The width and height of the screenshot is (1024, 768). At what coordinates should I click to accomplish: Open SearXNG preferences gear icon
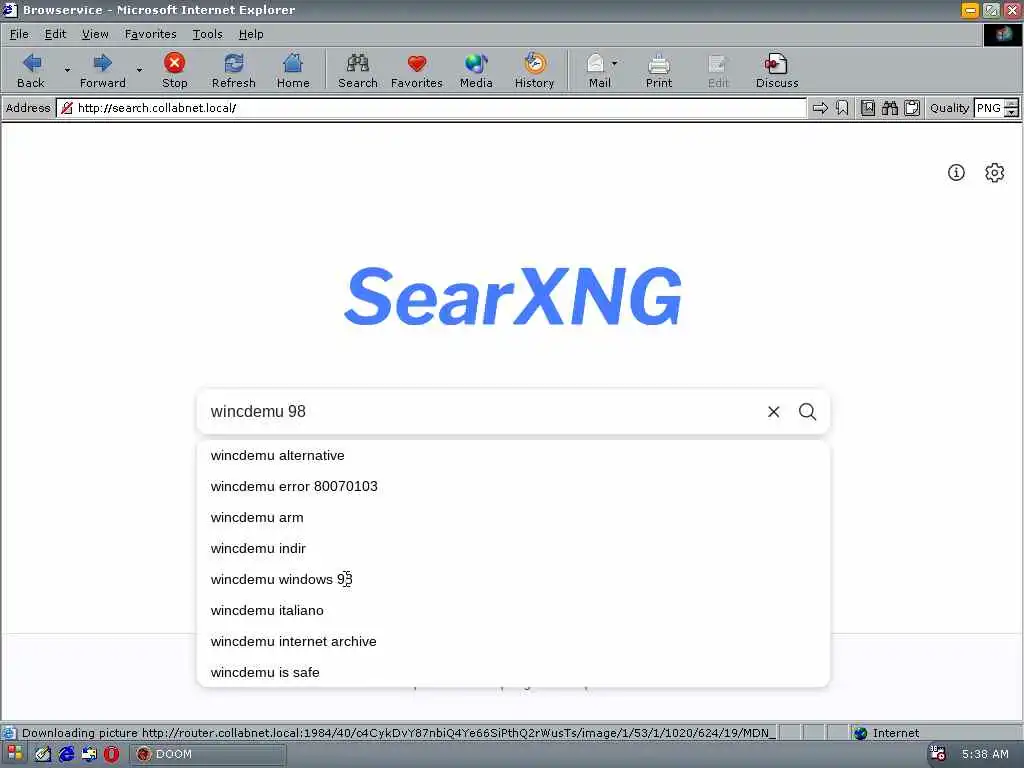tap(995, 172)
